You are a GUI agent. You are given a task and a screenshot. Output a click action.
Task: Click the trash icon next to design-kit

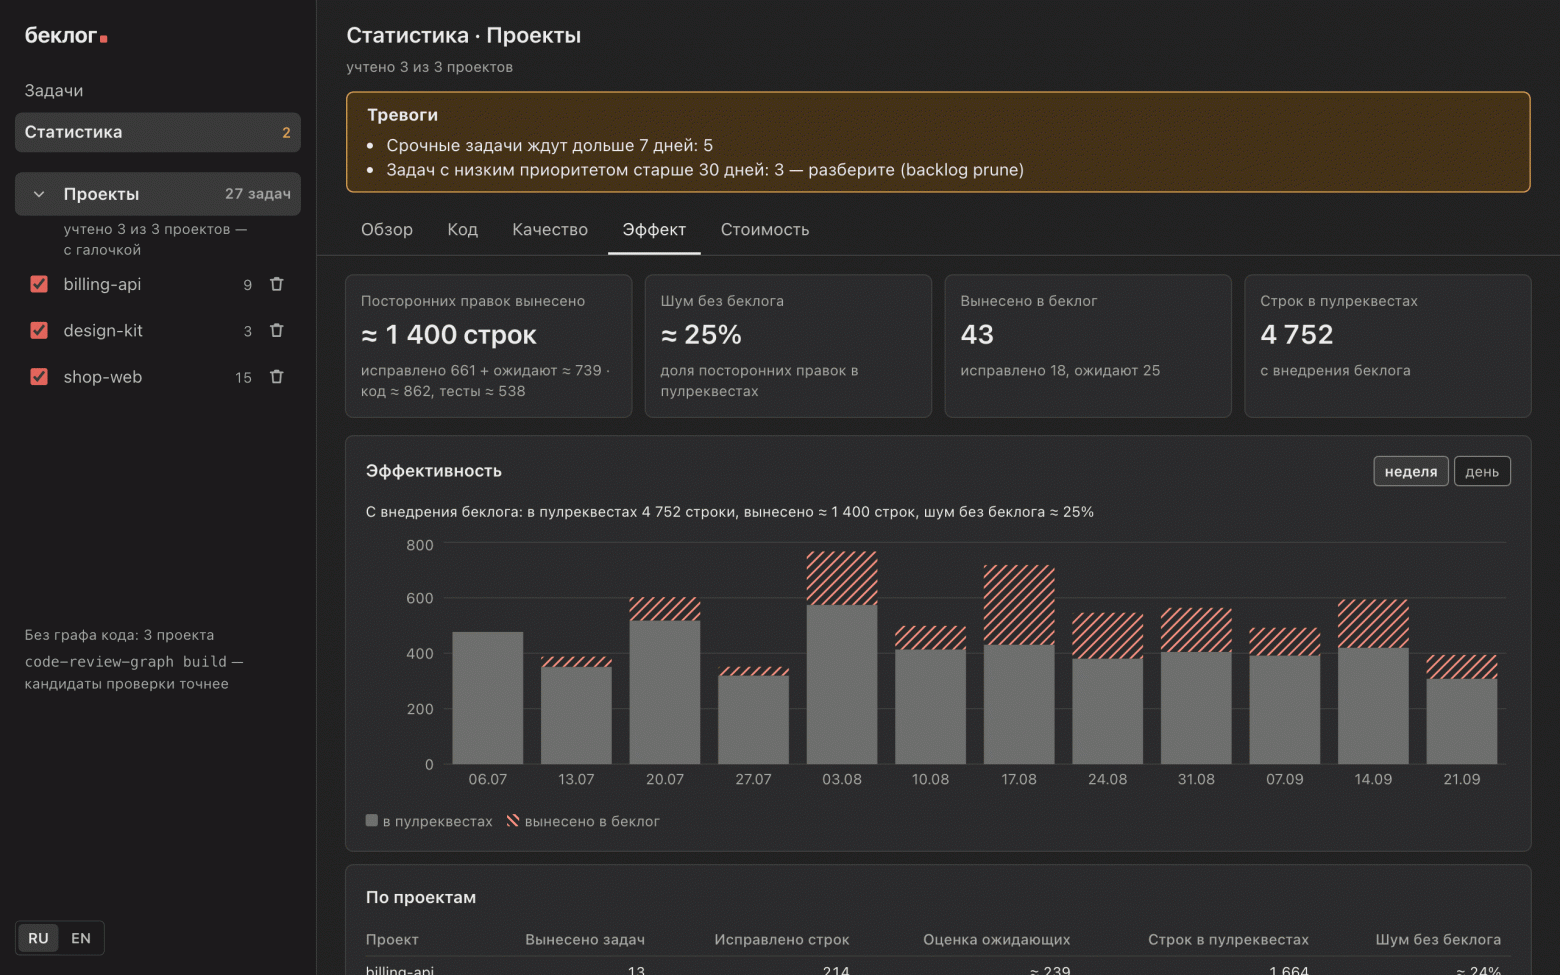[x=277, y=330]
